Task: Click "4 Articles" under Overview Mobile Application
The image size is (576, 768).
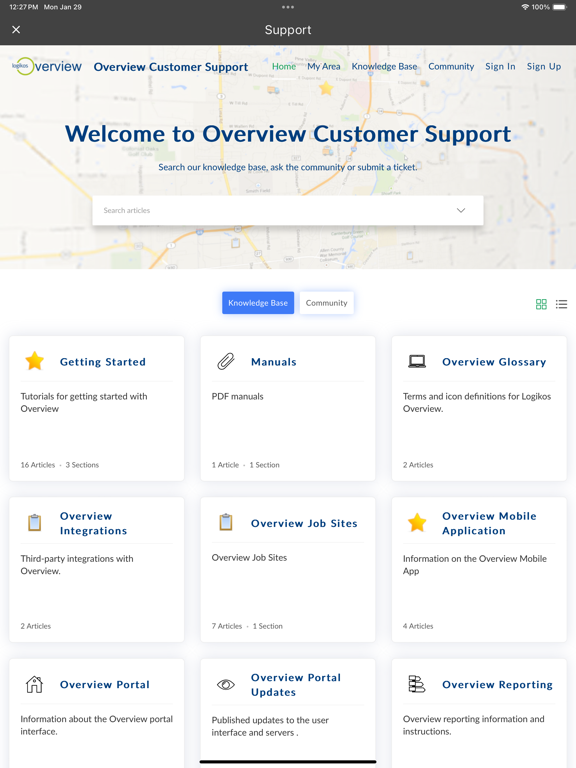Action: pyautogui.click(x=418, y=626)
